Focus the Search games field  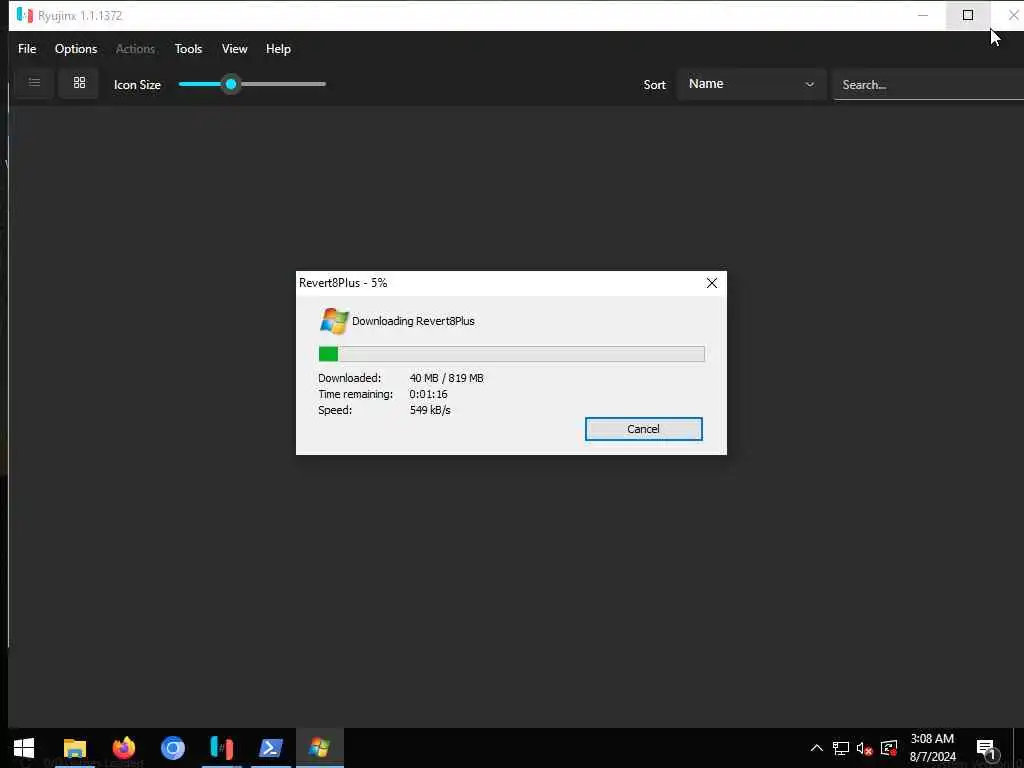pyautogui.click(x=928, y=85)
